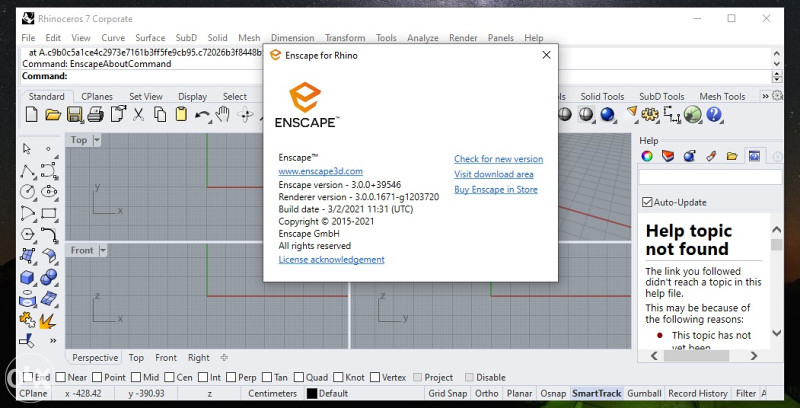The height and width of the screenshot is (408, 800).
Task: Open the License acknowledgement link
Action: point(331,260)
